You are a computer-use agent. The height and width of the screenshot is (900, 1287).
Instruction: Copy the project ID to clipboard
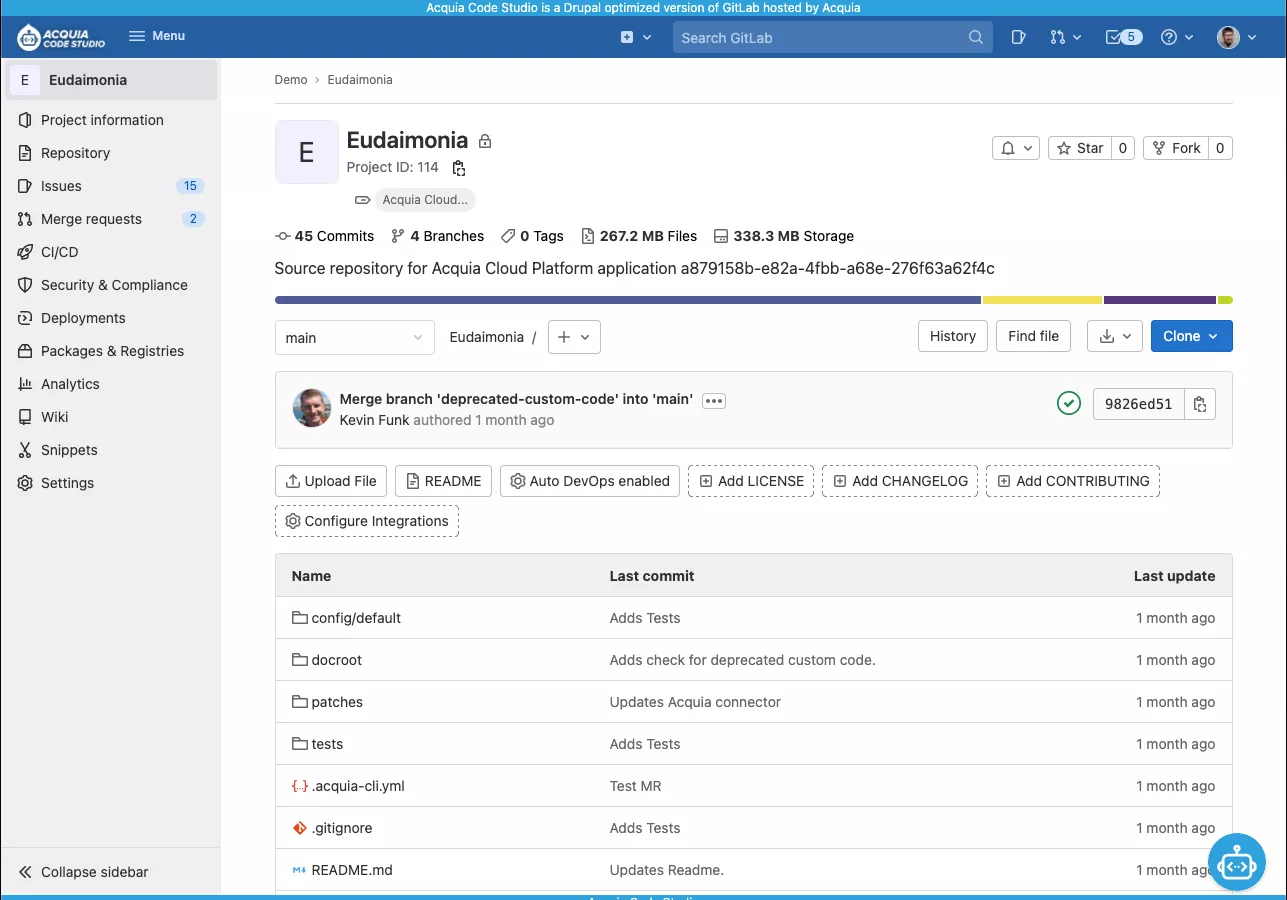459,168
